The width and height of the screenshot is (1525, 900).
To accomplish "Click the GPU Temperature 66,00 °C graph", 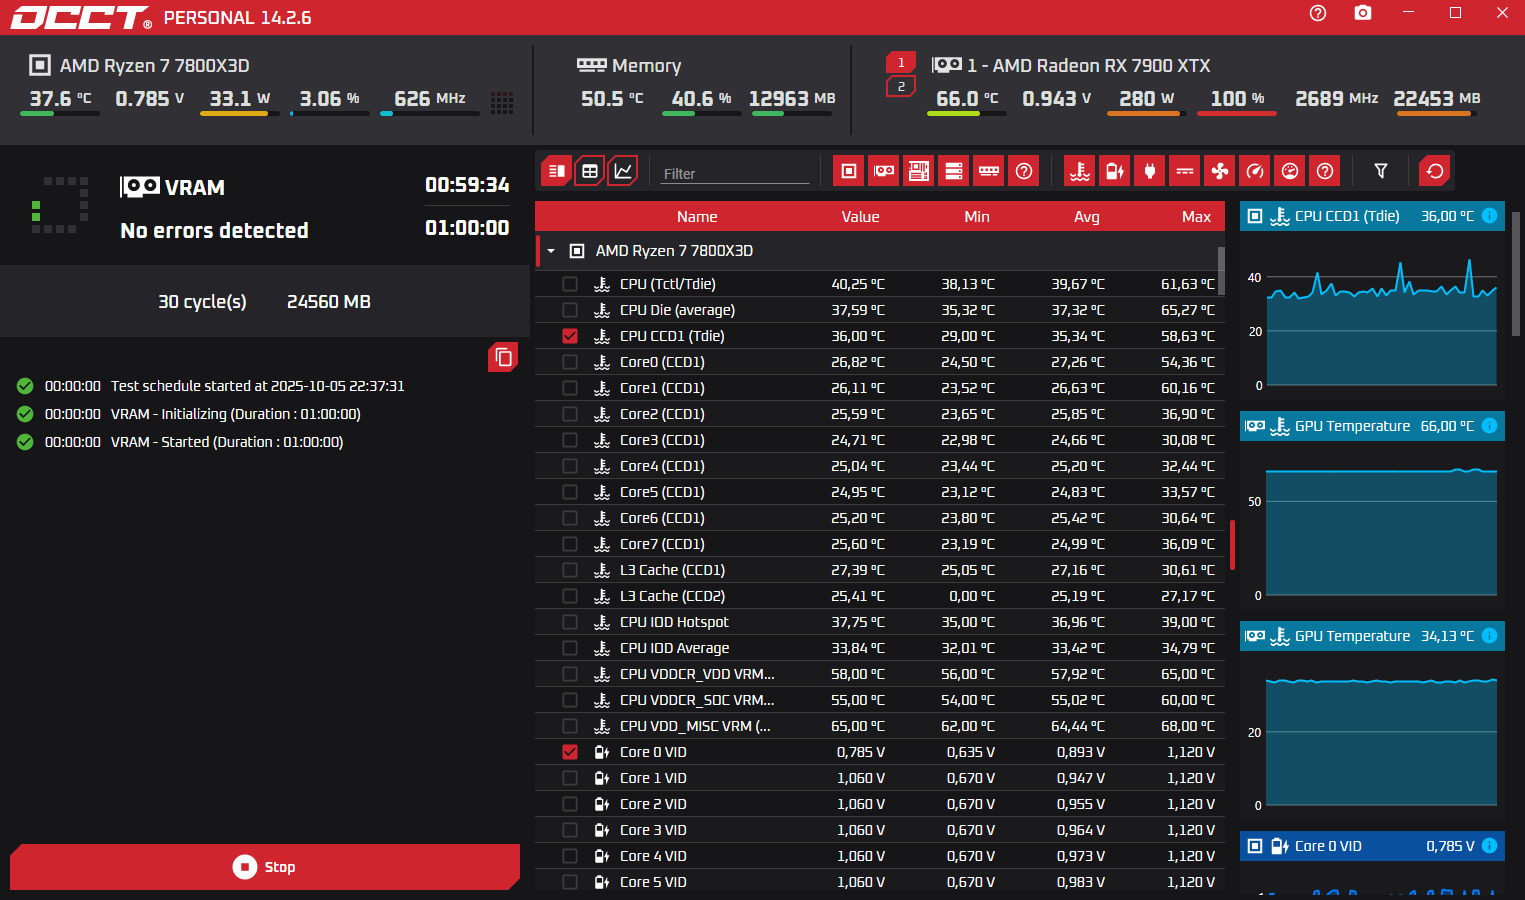I will [1372, 527].
